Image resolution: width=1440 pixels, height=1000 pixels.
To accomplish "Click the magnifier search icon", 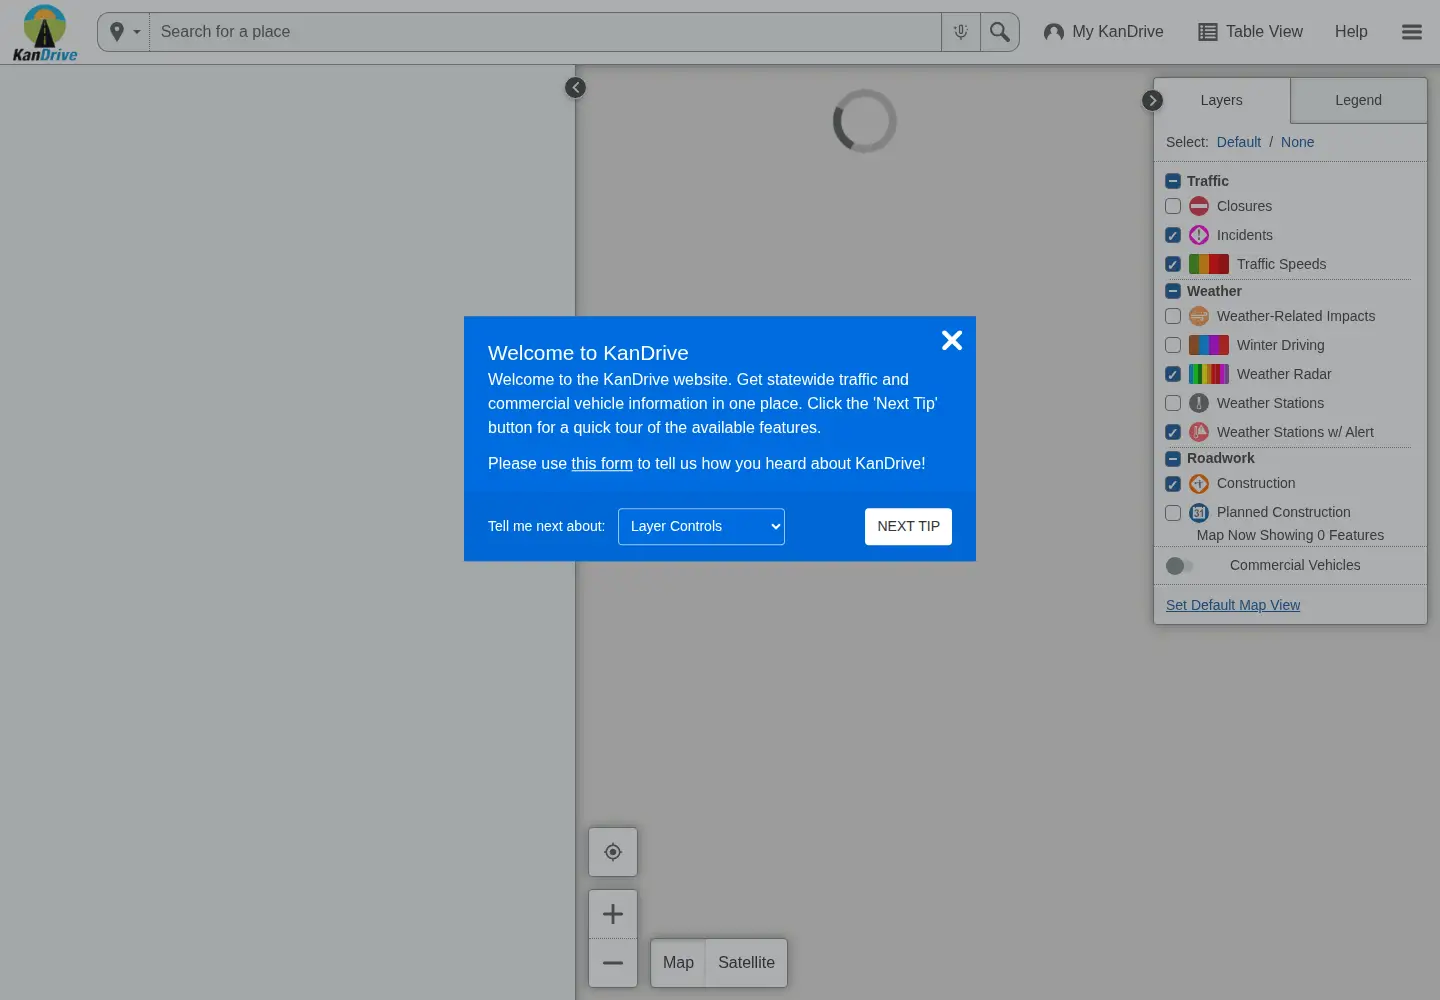I will 999,32.
